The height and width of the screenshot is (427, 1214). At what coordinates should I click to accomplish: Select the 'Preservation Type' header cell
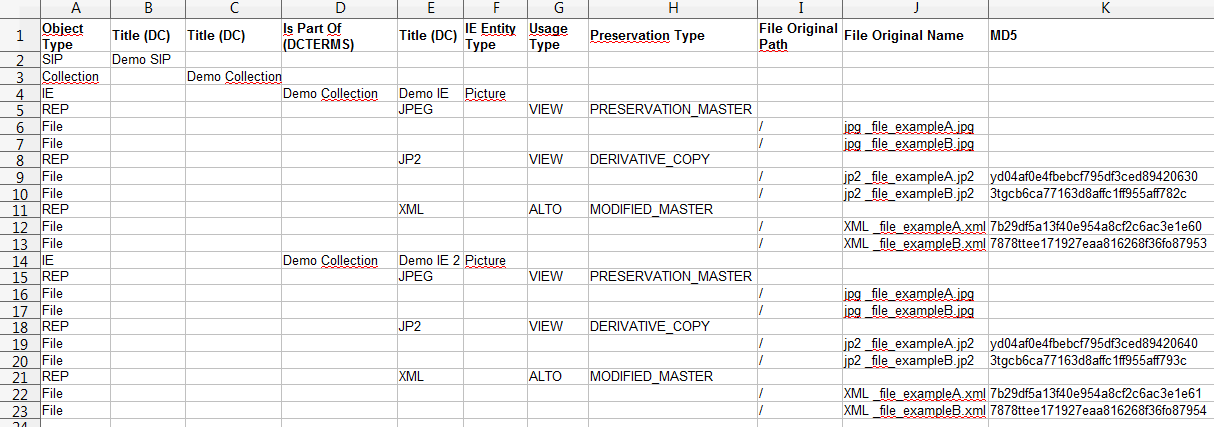pyautogui.click(x=647, y=36)
